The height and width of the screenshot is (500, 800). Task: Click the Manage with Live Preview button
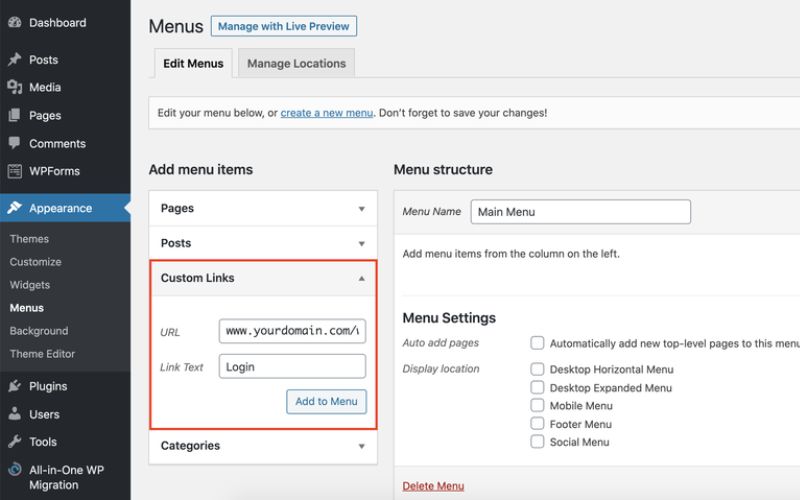[283, 27]
